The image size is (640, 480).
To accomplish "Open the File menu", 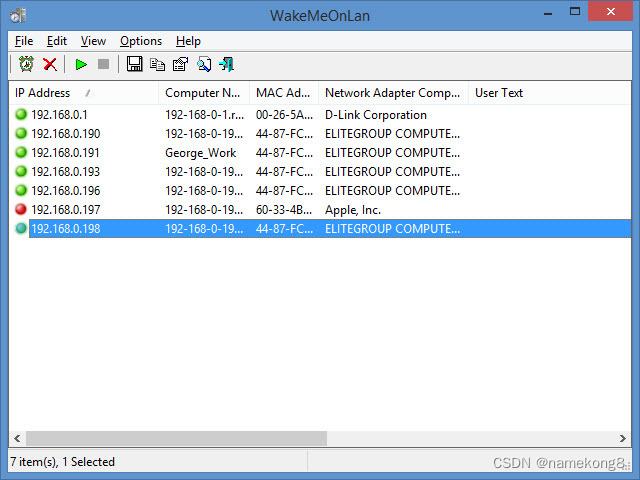I will click(x=24, y=41).
